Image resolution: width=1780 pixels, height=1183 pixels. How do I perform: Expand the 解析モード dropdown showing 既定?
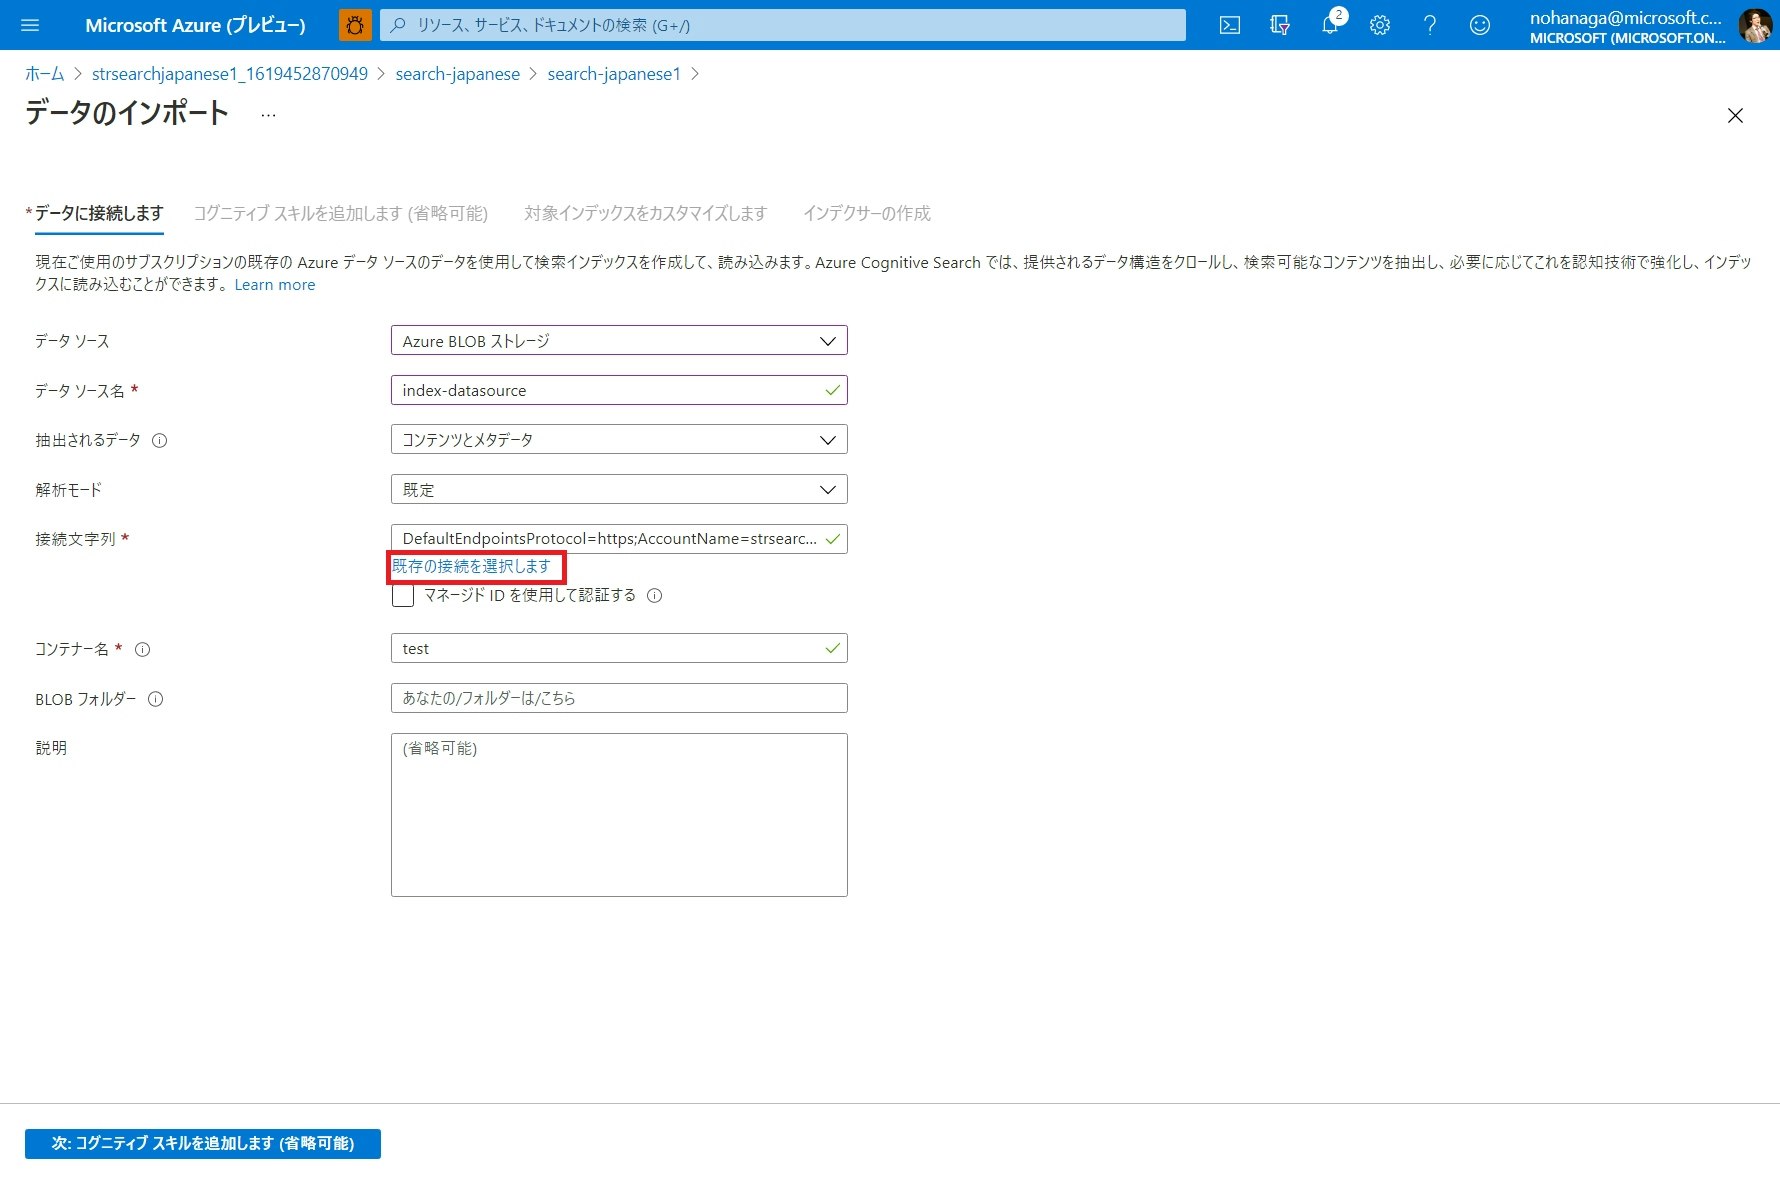point(619,489)
